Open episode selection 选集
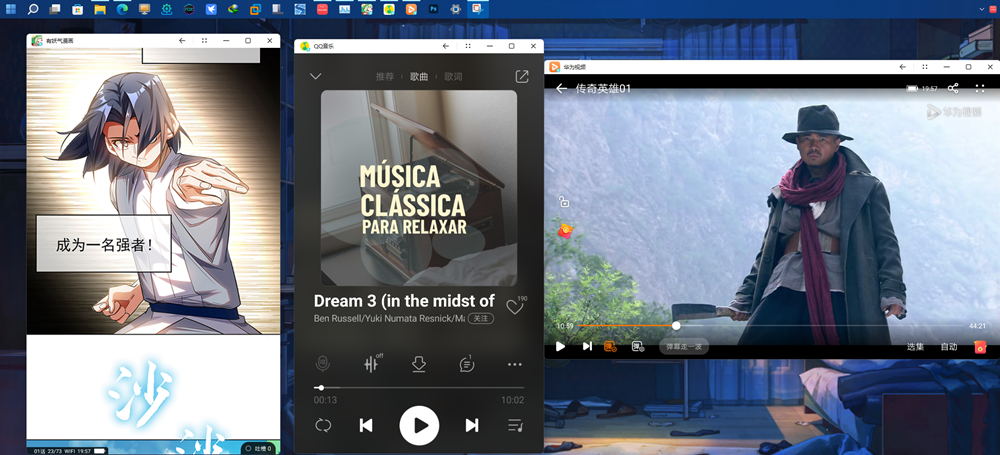This screenshot has height=455, width=1000. (916, 347)
